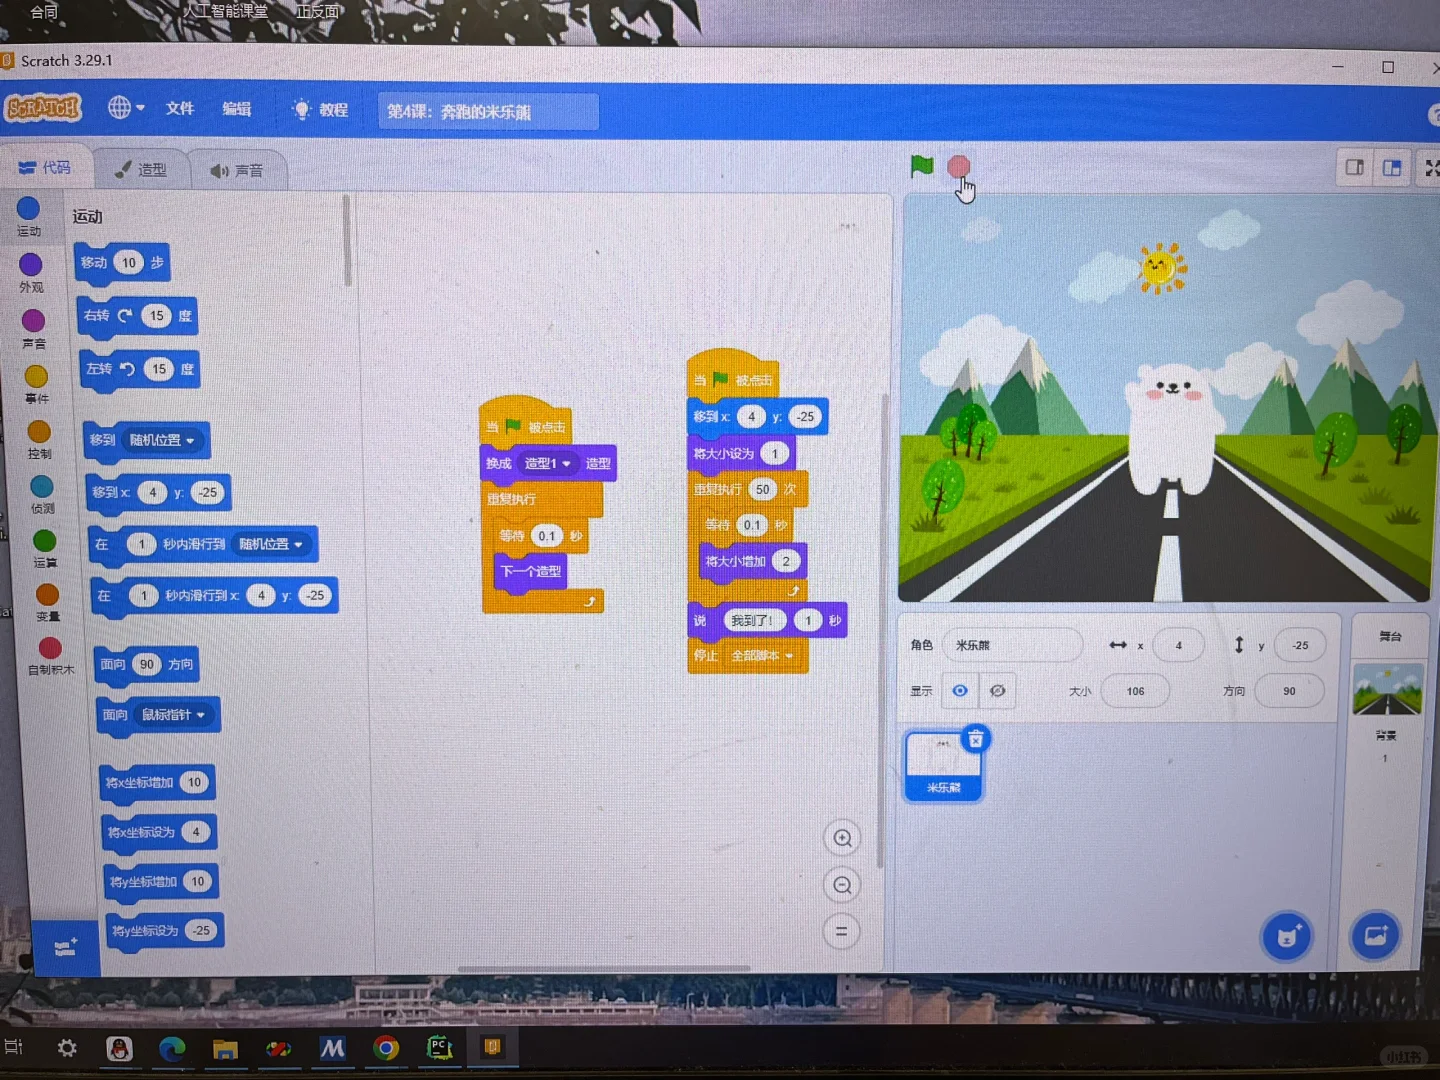The height and width of the screenshot is (1080, 1440).
Task: Open the 文件 menu
Action: [179, 108]
